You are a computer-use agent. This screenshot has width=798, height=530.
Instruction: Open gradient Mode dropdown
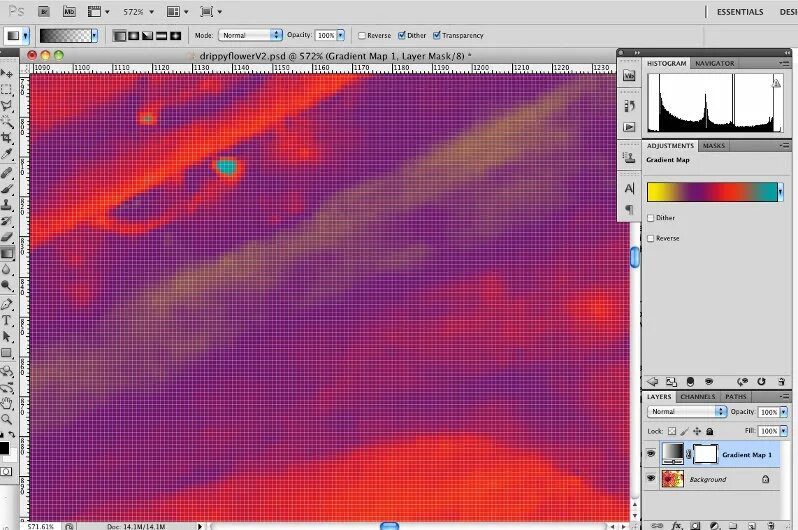click(250, 35)
